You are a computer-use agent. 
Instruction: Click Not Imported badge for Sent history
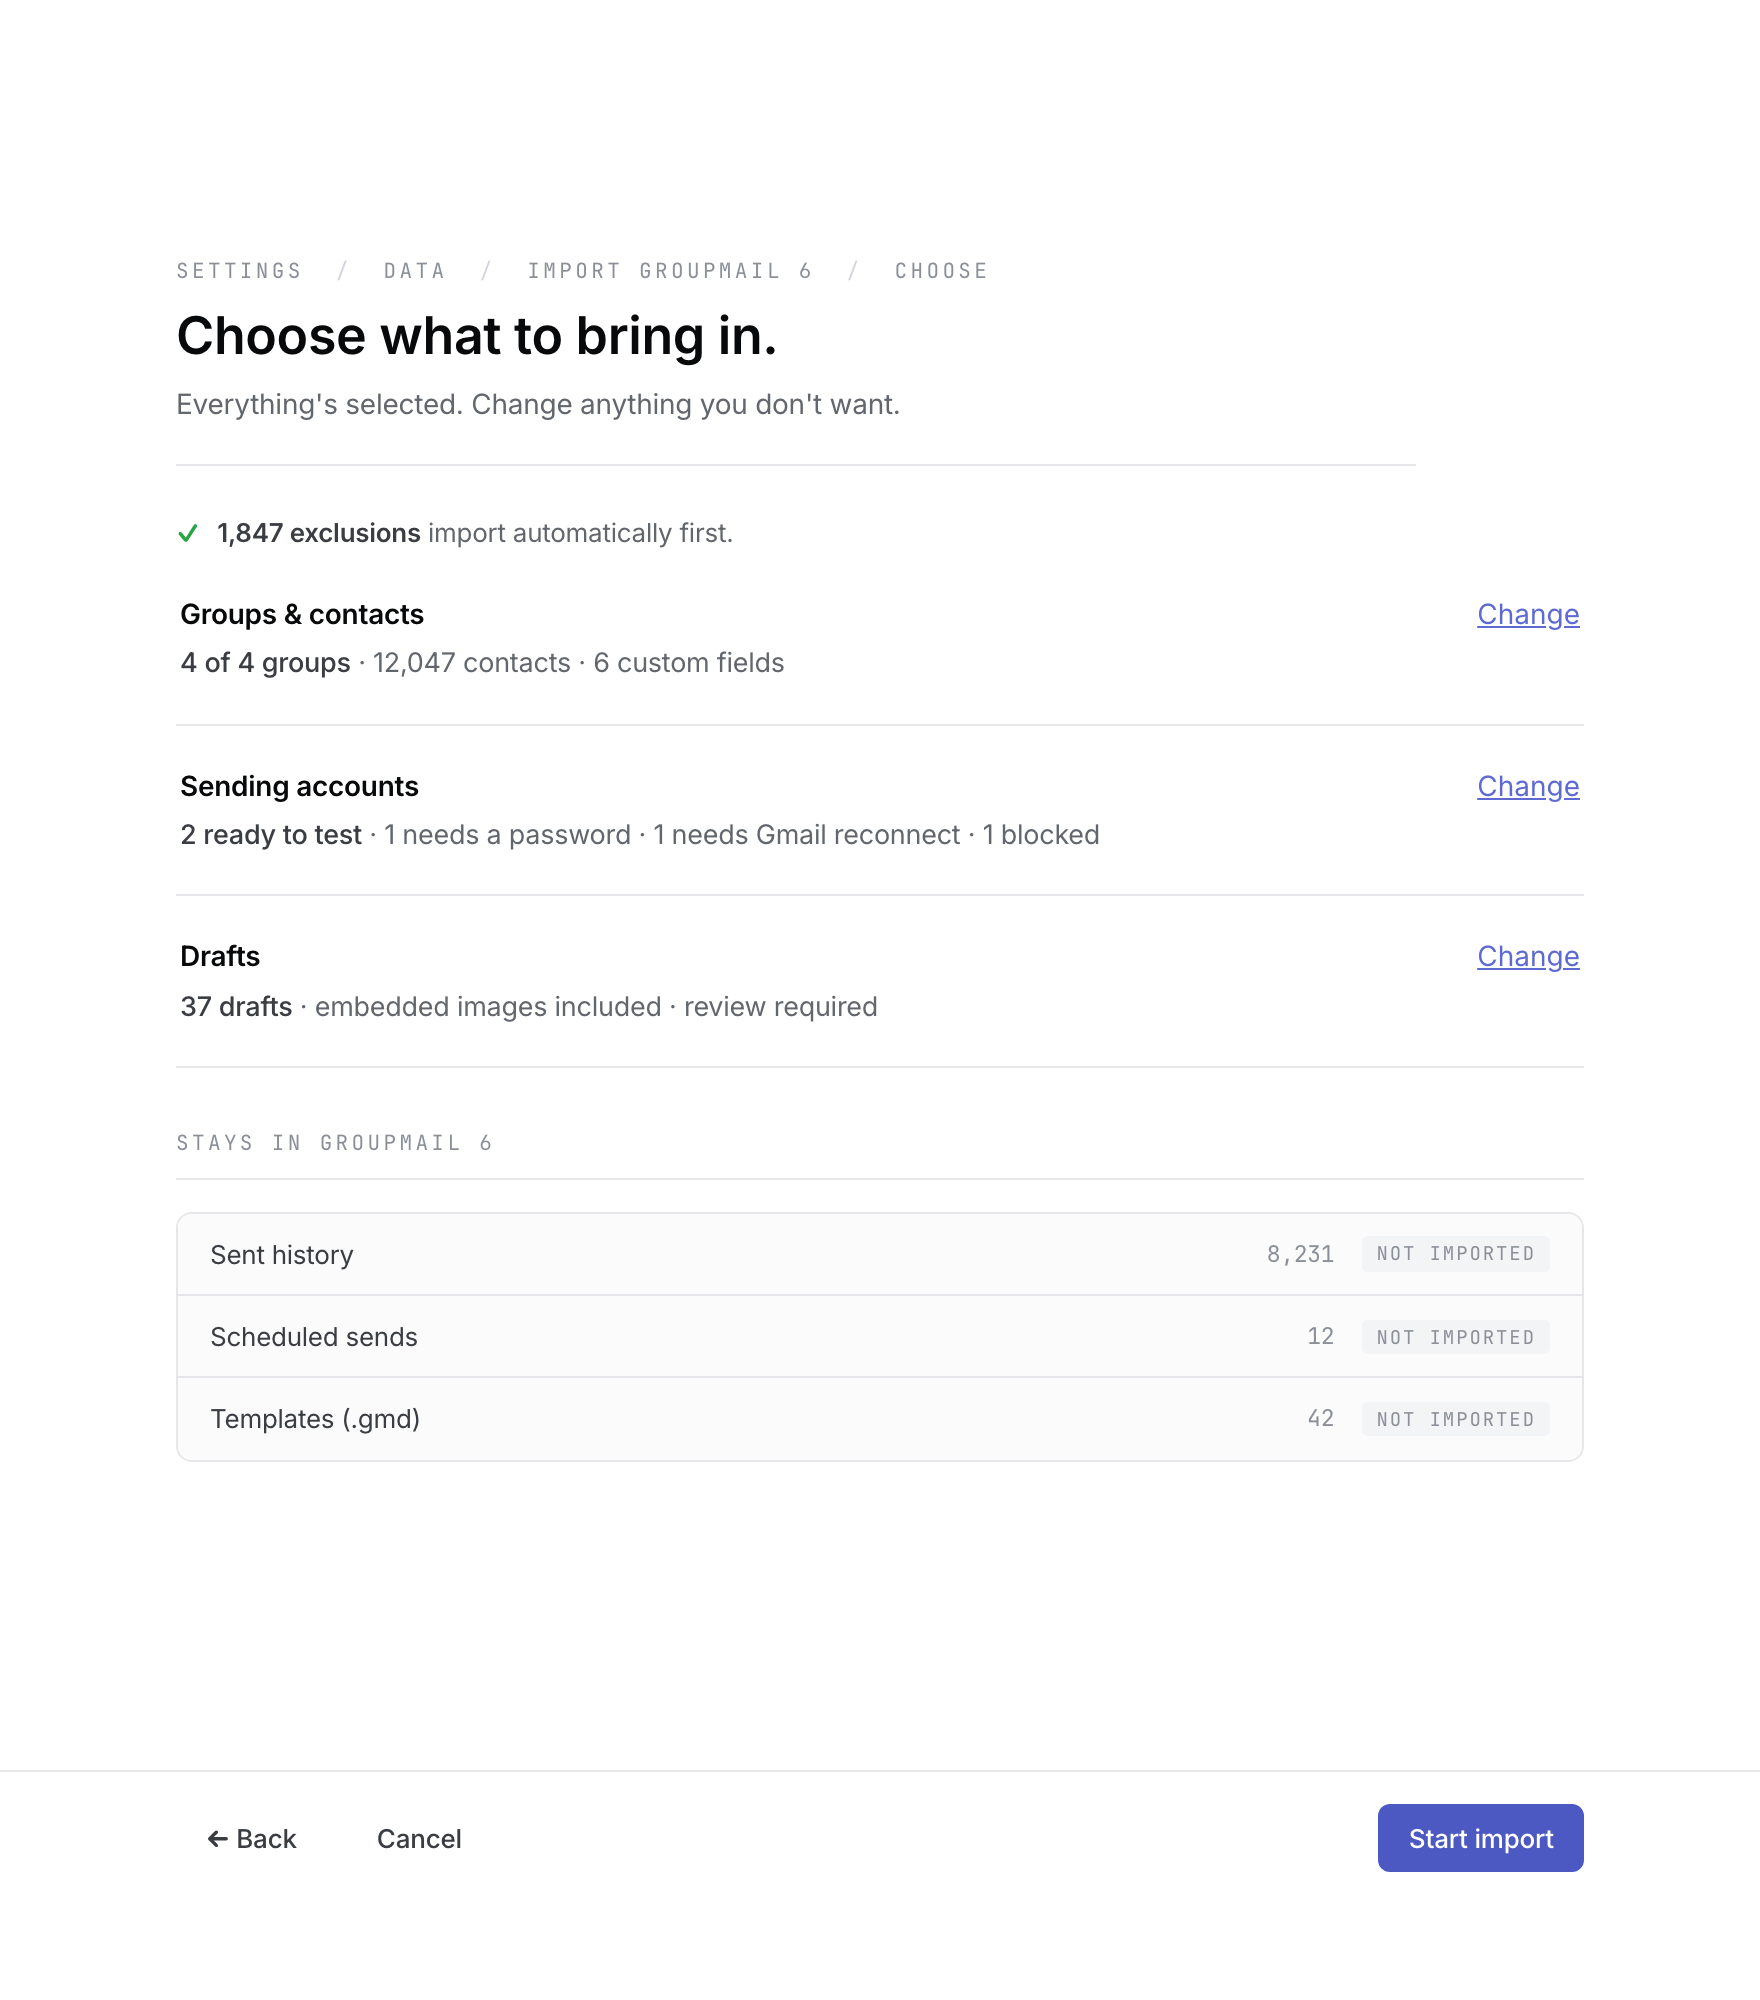pos(1455,1254)
